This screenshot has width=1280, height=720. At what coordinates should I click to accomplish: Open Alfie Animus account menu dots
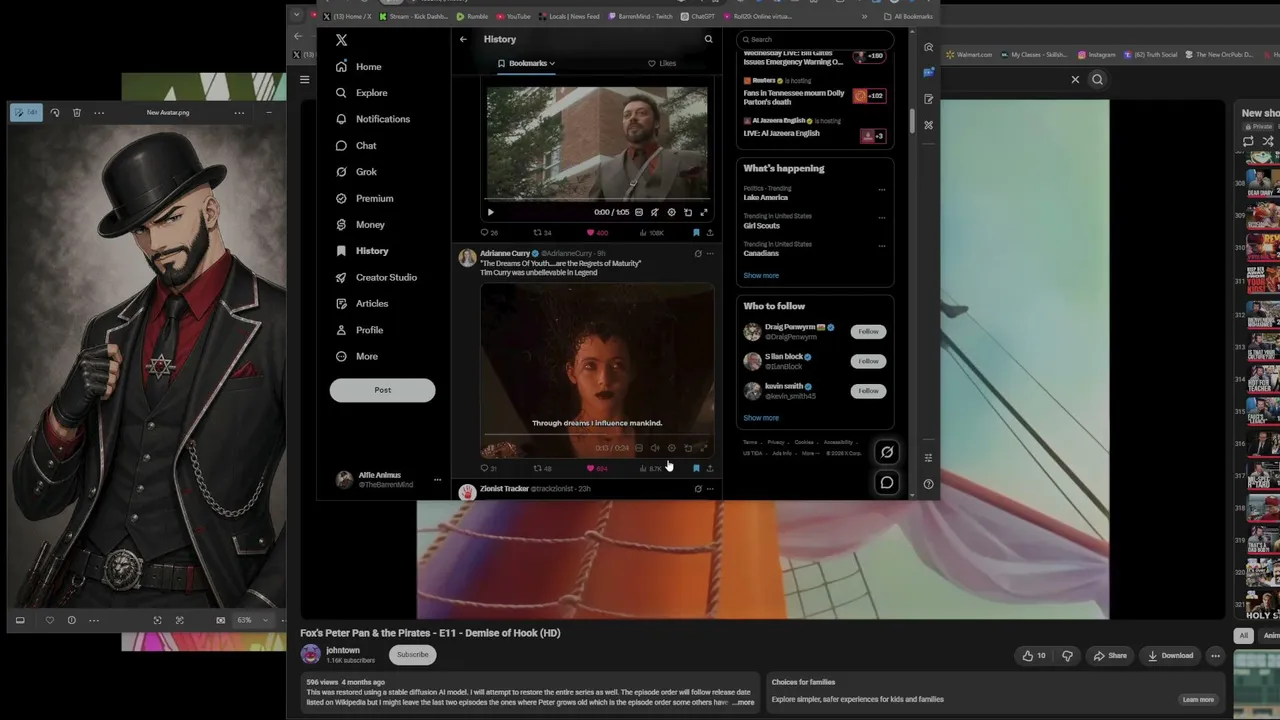coord(437,480)
